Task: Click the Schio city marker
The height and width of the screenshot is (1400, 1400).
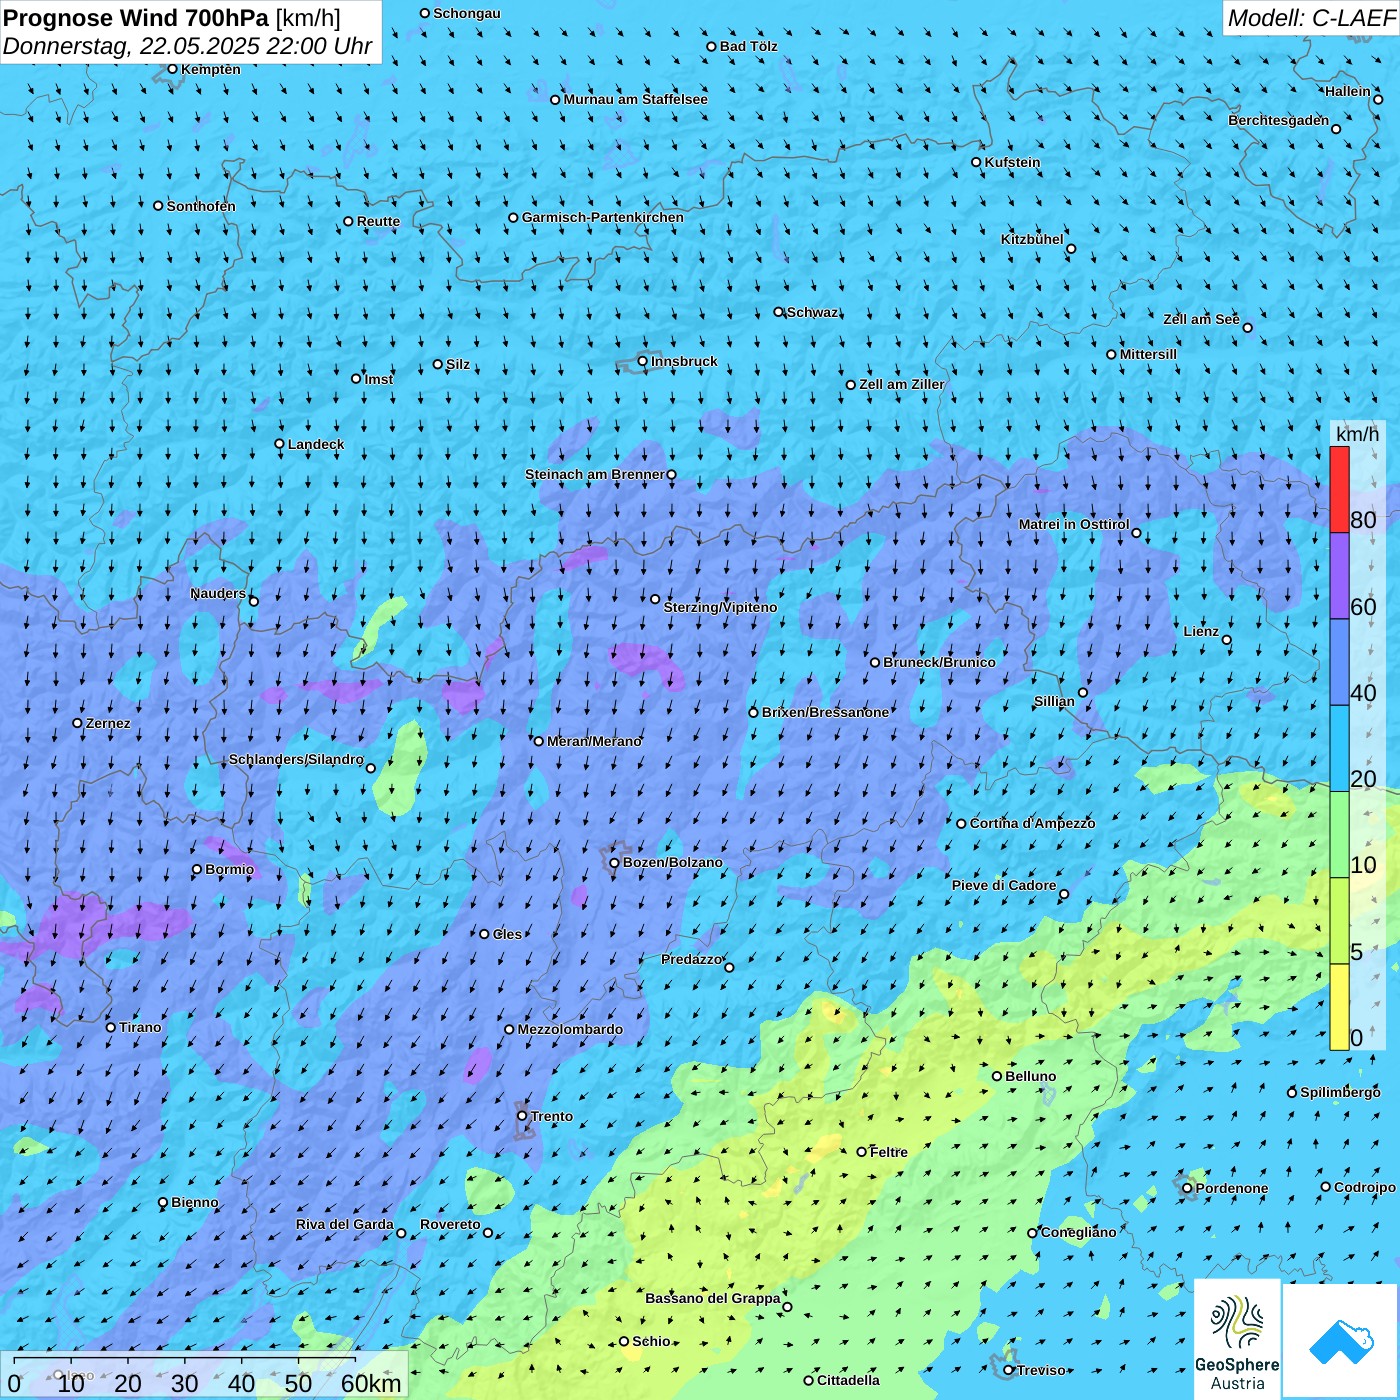Action: pos(624,1341)
